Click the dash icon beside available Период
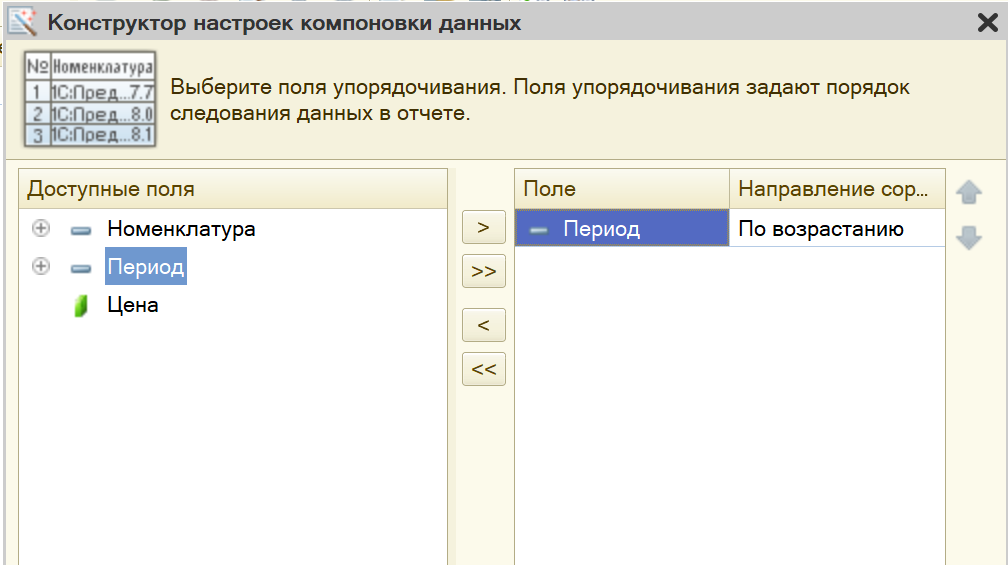This screenshot has width=1008, height=565. click(81, 267)
